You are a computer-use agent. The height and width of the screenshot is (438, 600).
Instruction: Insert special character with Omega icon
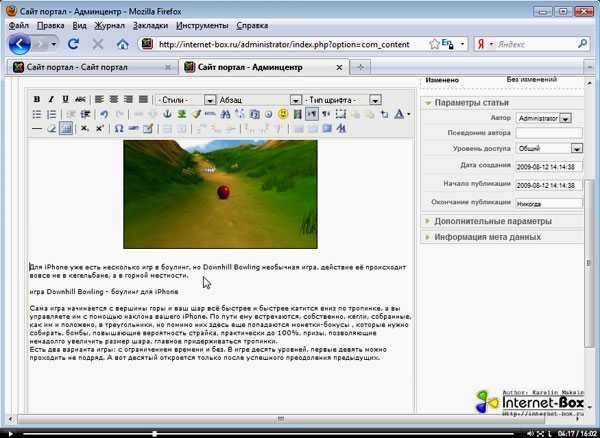119,129
